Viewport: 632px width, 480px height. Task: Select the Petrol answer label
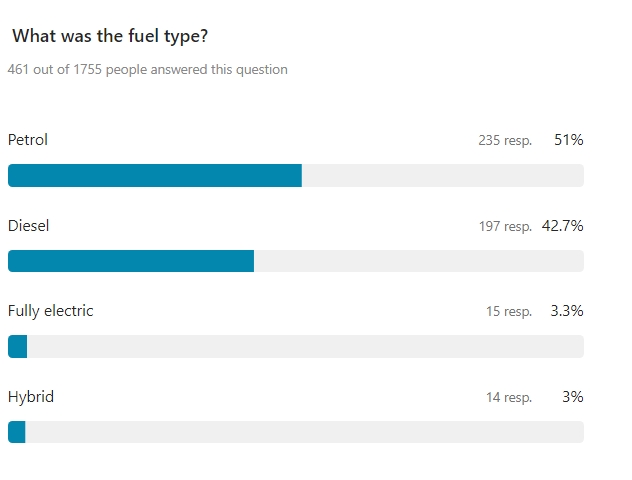(28, 140)
